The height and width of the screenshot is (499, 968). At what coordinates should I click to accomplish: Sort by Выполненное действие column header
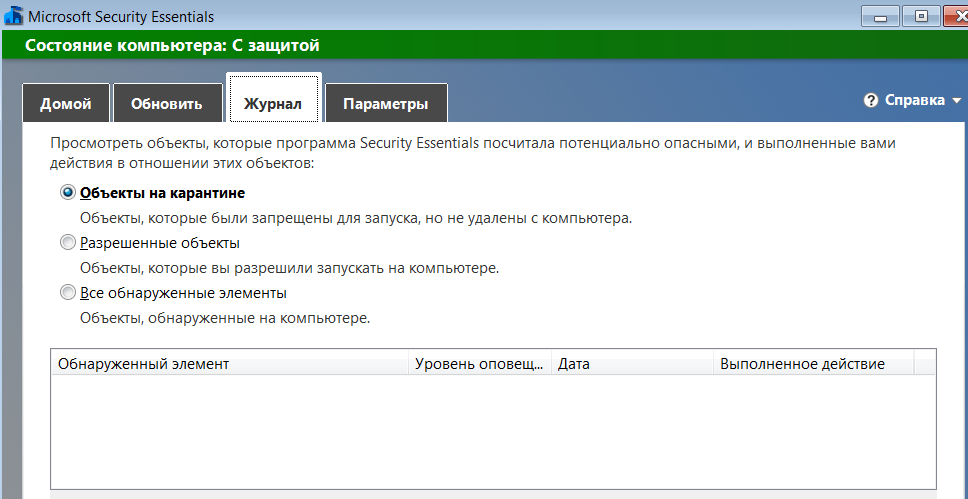tap(814, 364)
